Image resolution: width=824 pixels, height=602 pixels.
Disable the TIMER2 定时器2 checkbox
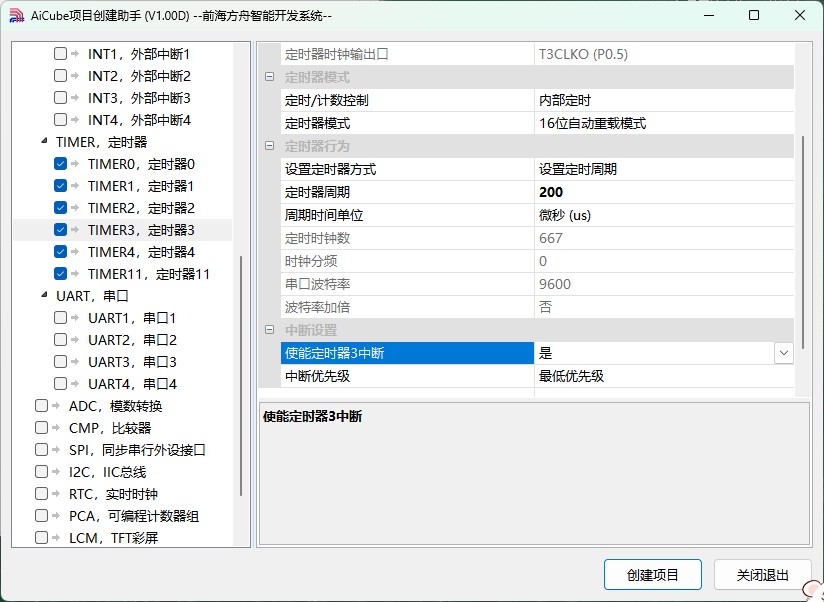60,208
